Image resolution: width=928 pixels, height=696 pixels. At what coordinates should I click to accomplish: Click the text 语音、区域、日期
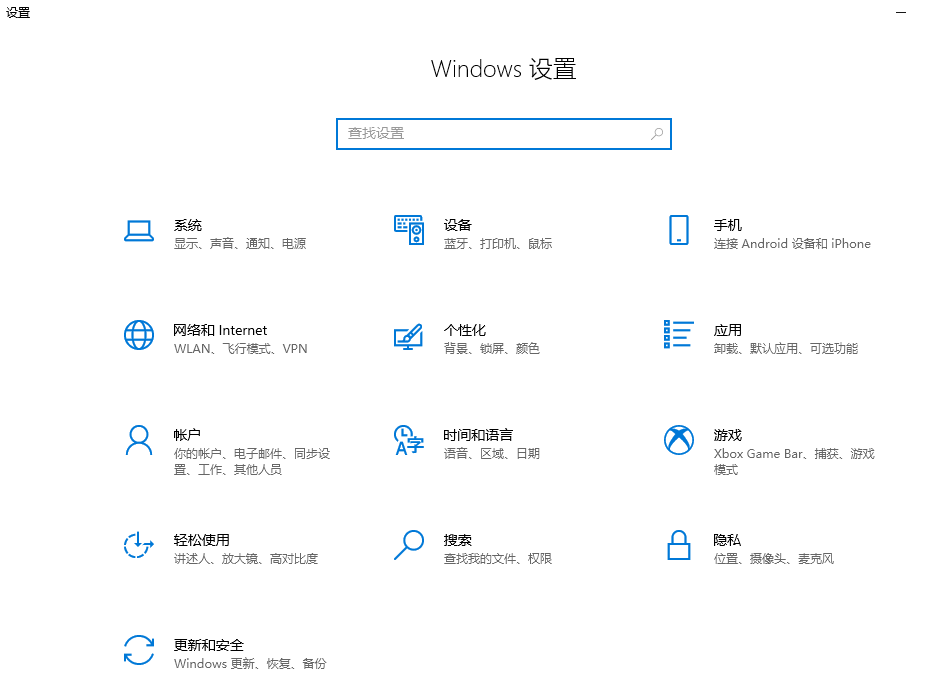(x=491, y=453)
